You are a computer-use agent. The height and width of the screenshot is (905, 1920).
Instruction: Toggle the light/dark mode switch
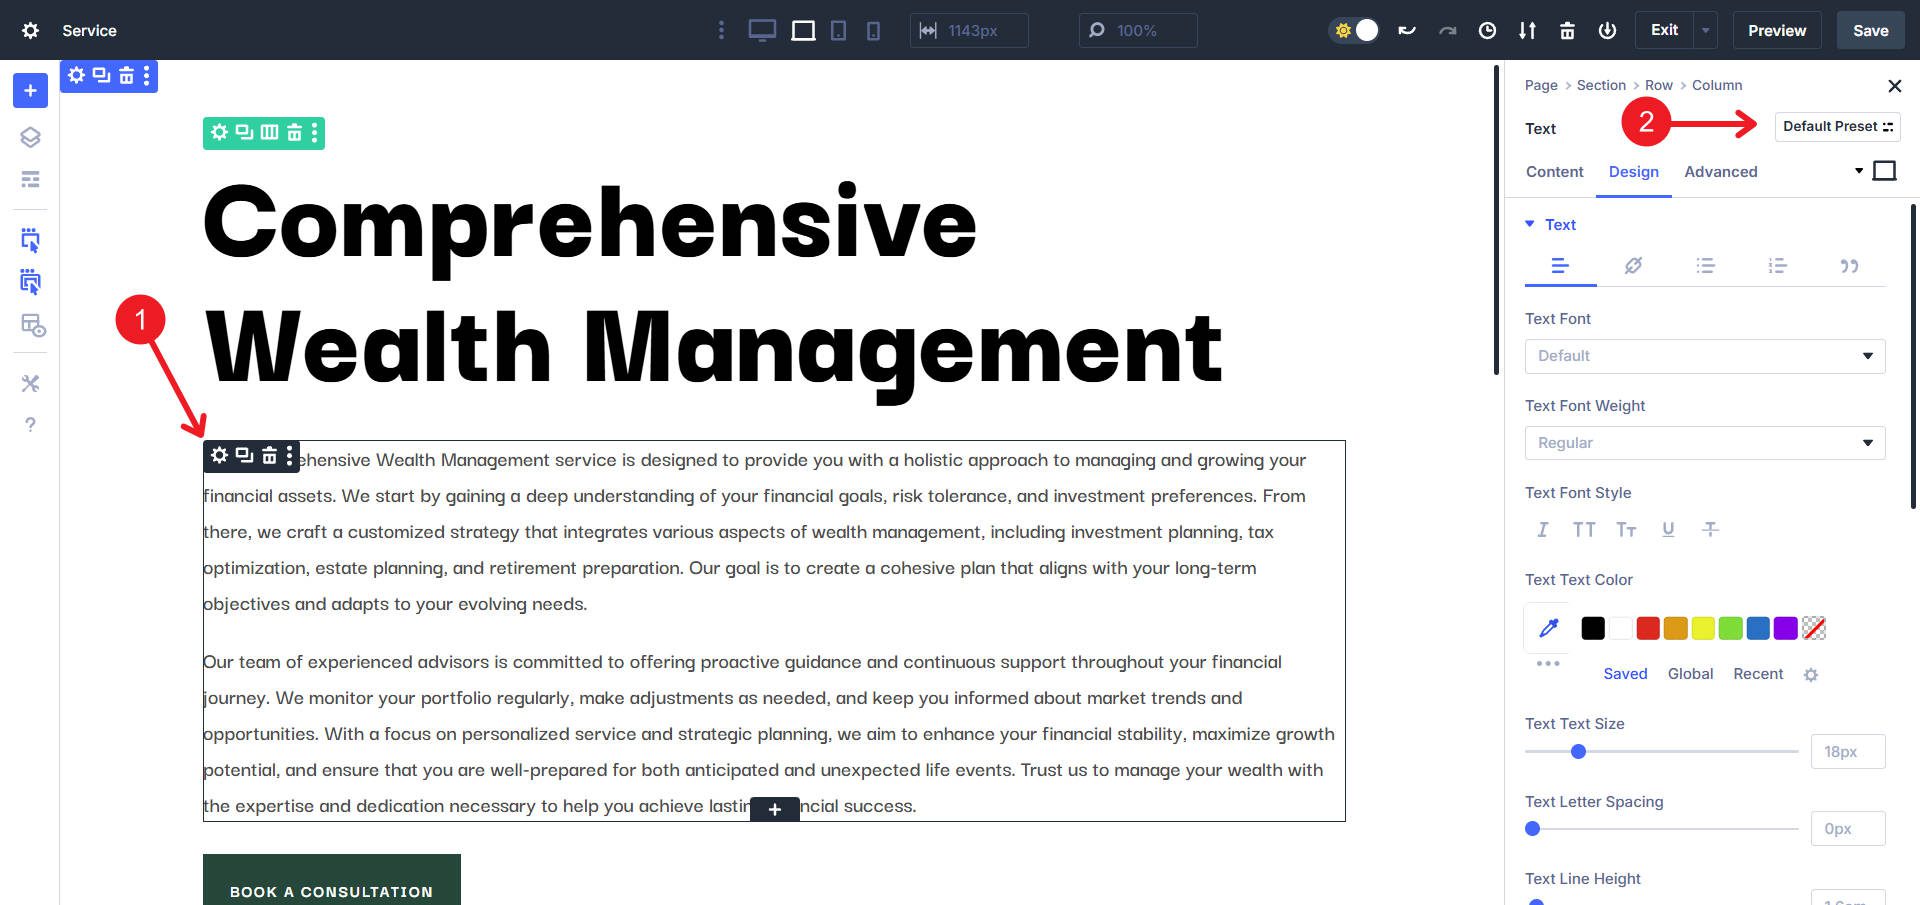point(1355,31)
